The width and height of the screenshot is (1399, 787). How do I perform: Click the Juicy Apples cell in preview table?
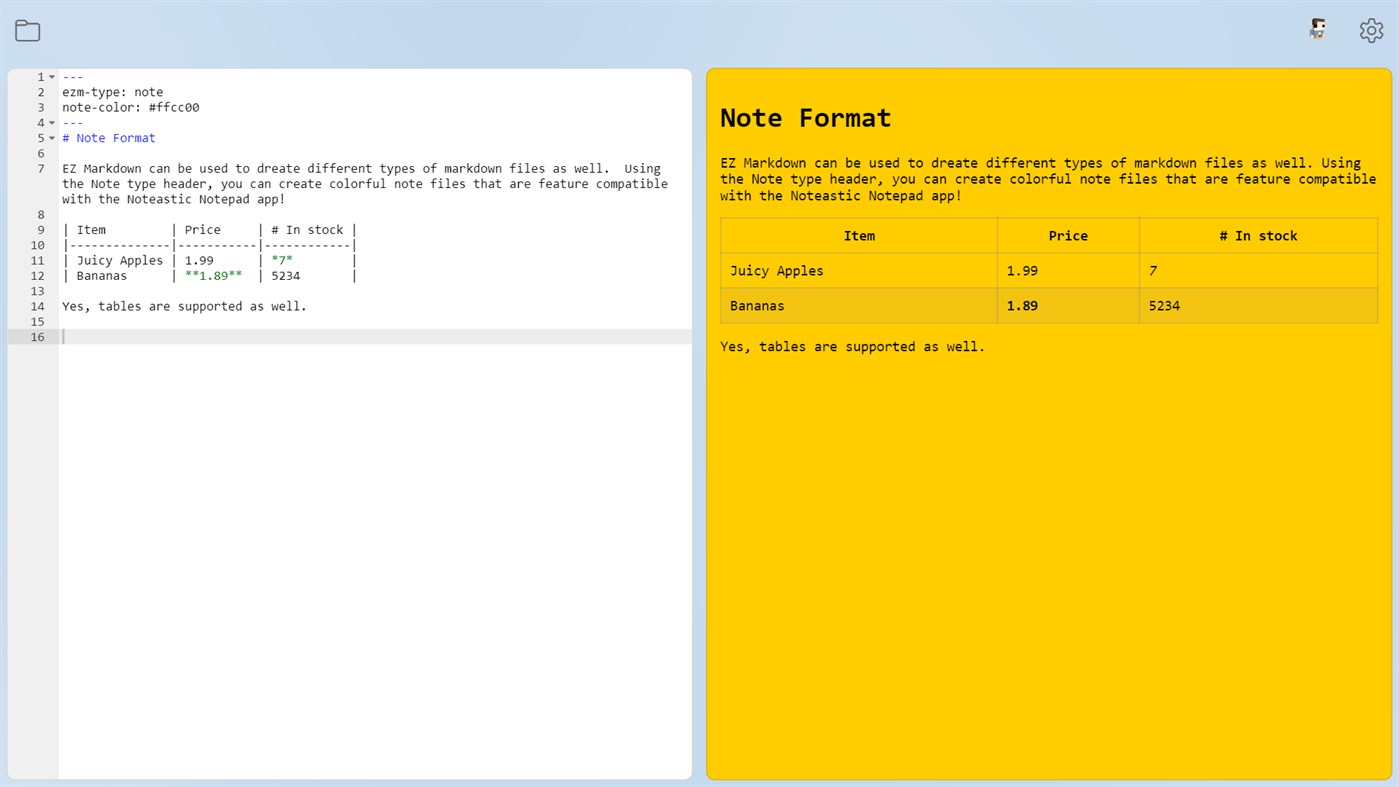(775, 270)
